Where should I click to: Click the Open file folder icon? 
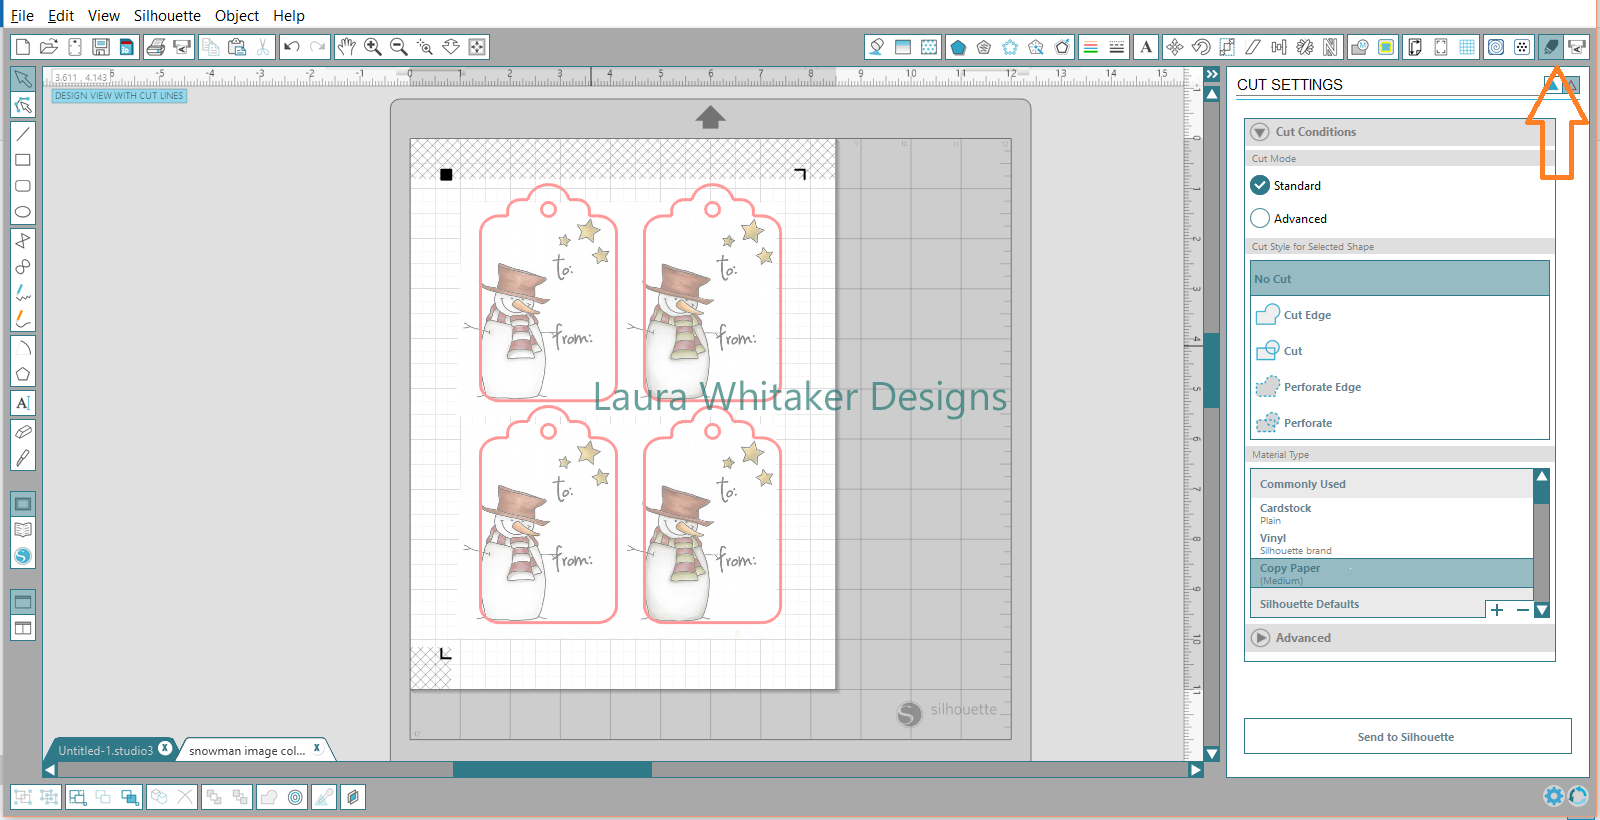[48, 47]
